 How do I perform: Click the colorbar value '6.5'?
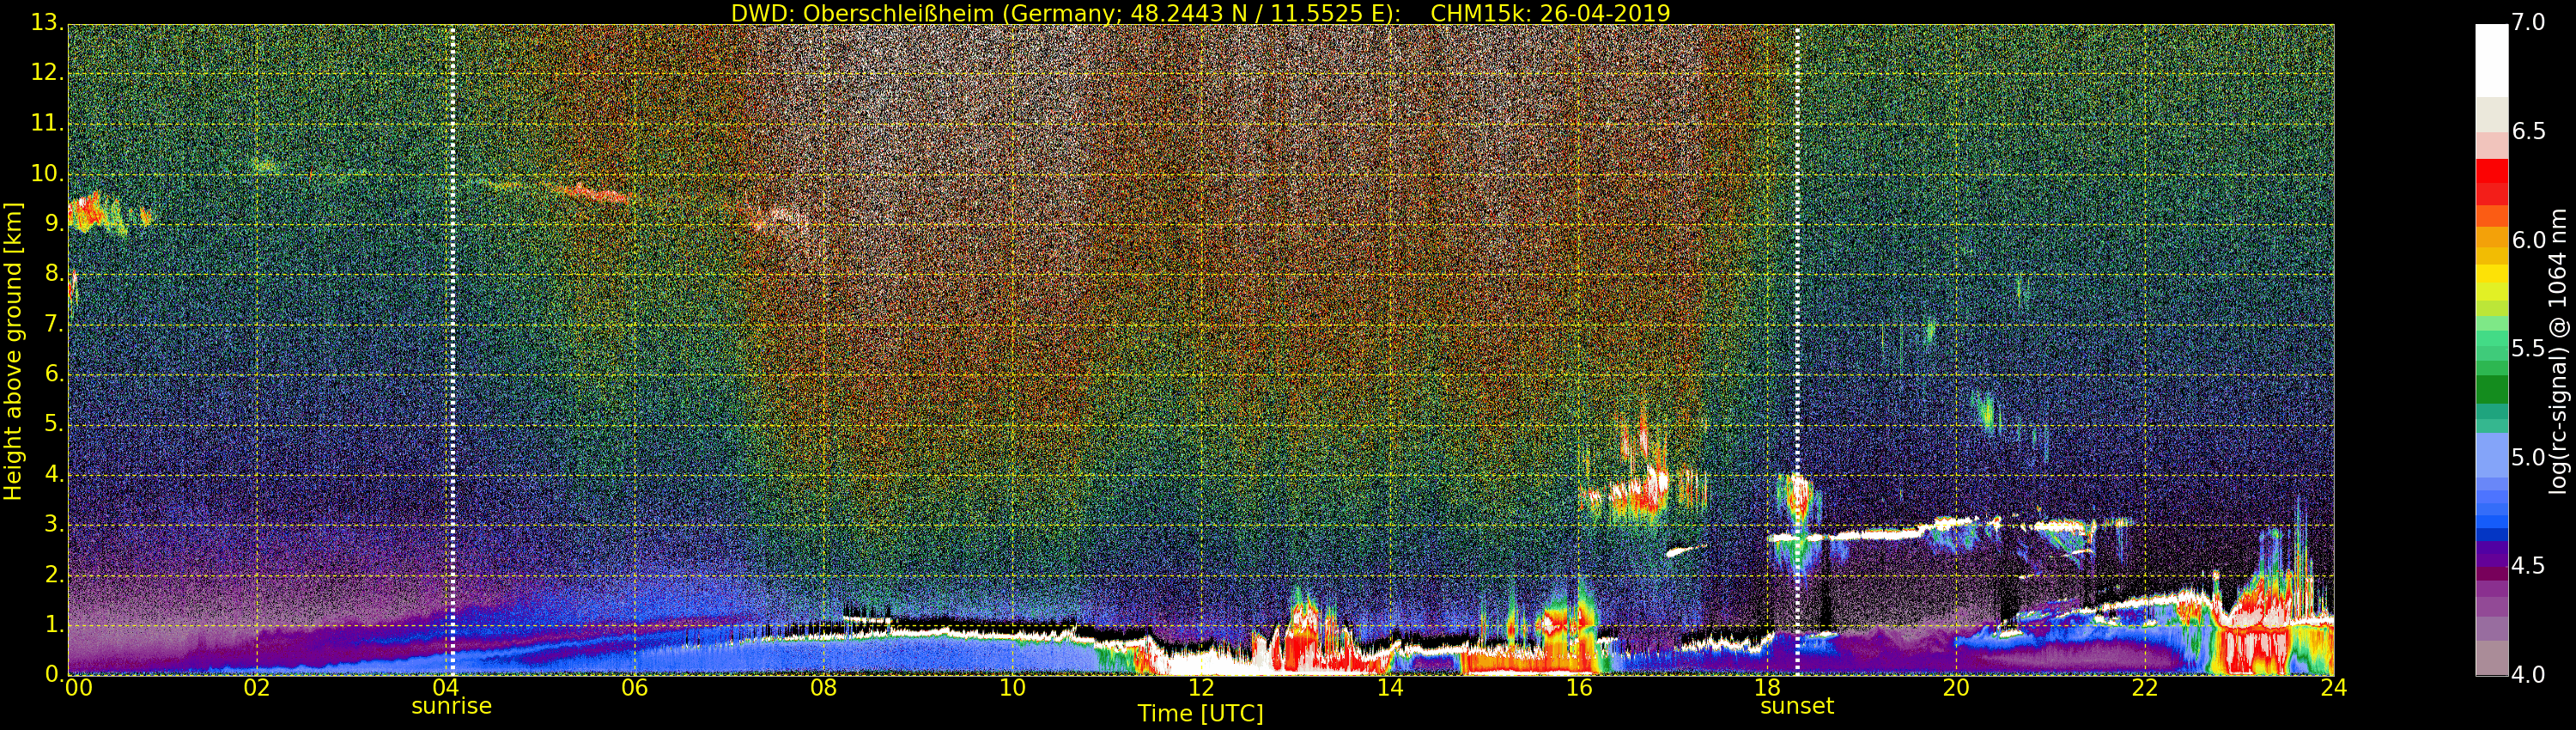2528,131
